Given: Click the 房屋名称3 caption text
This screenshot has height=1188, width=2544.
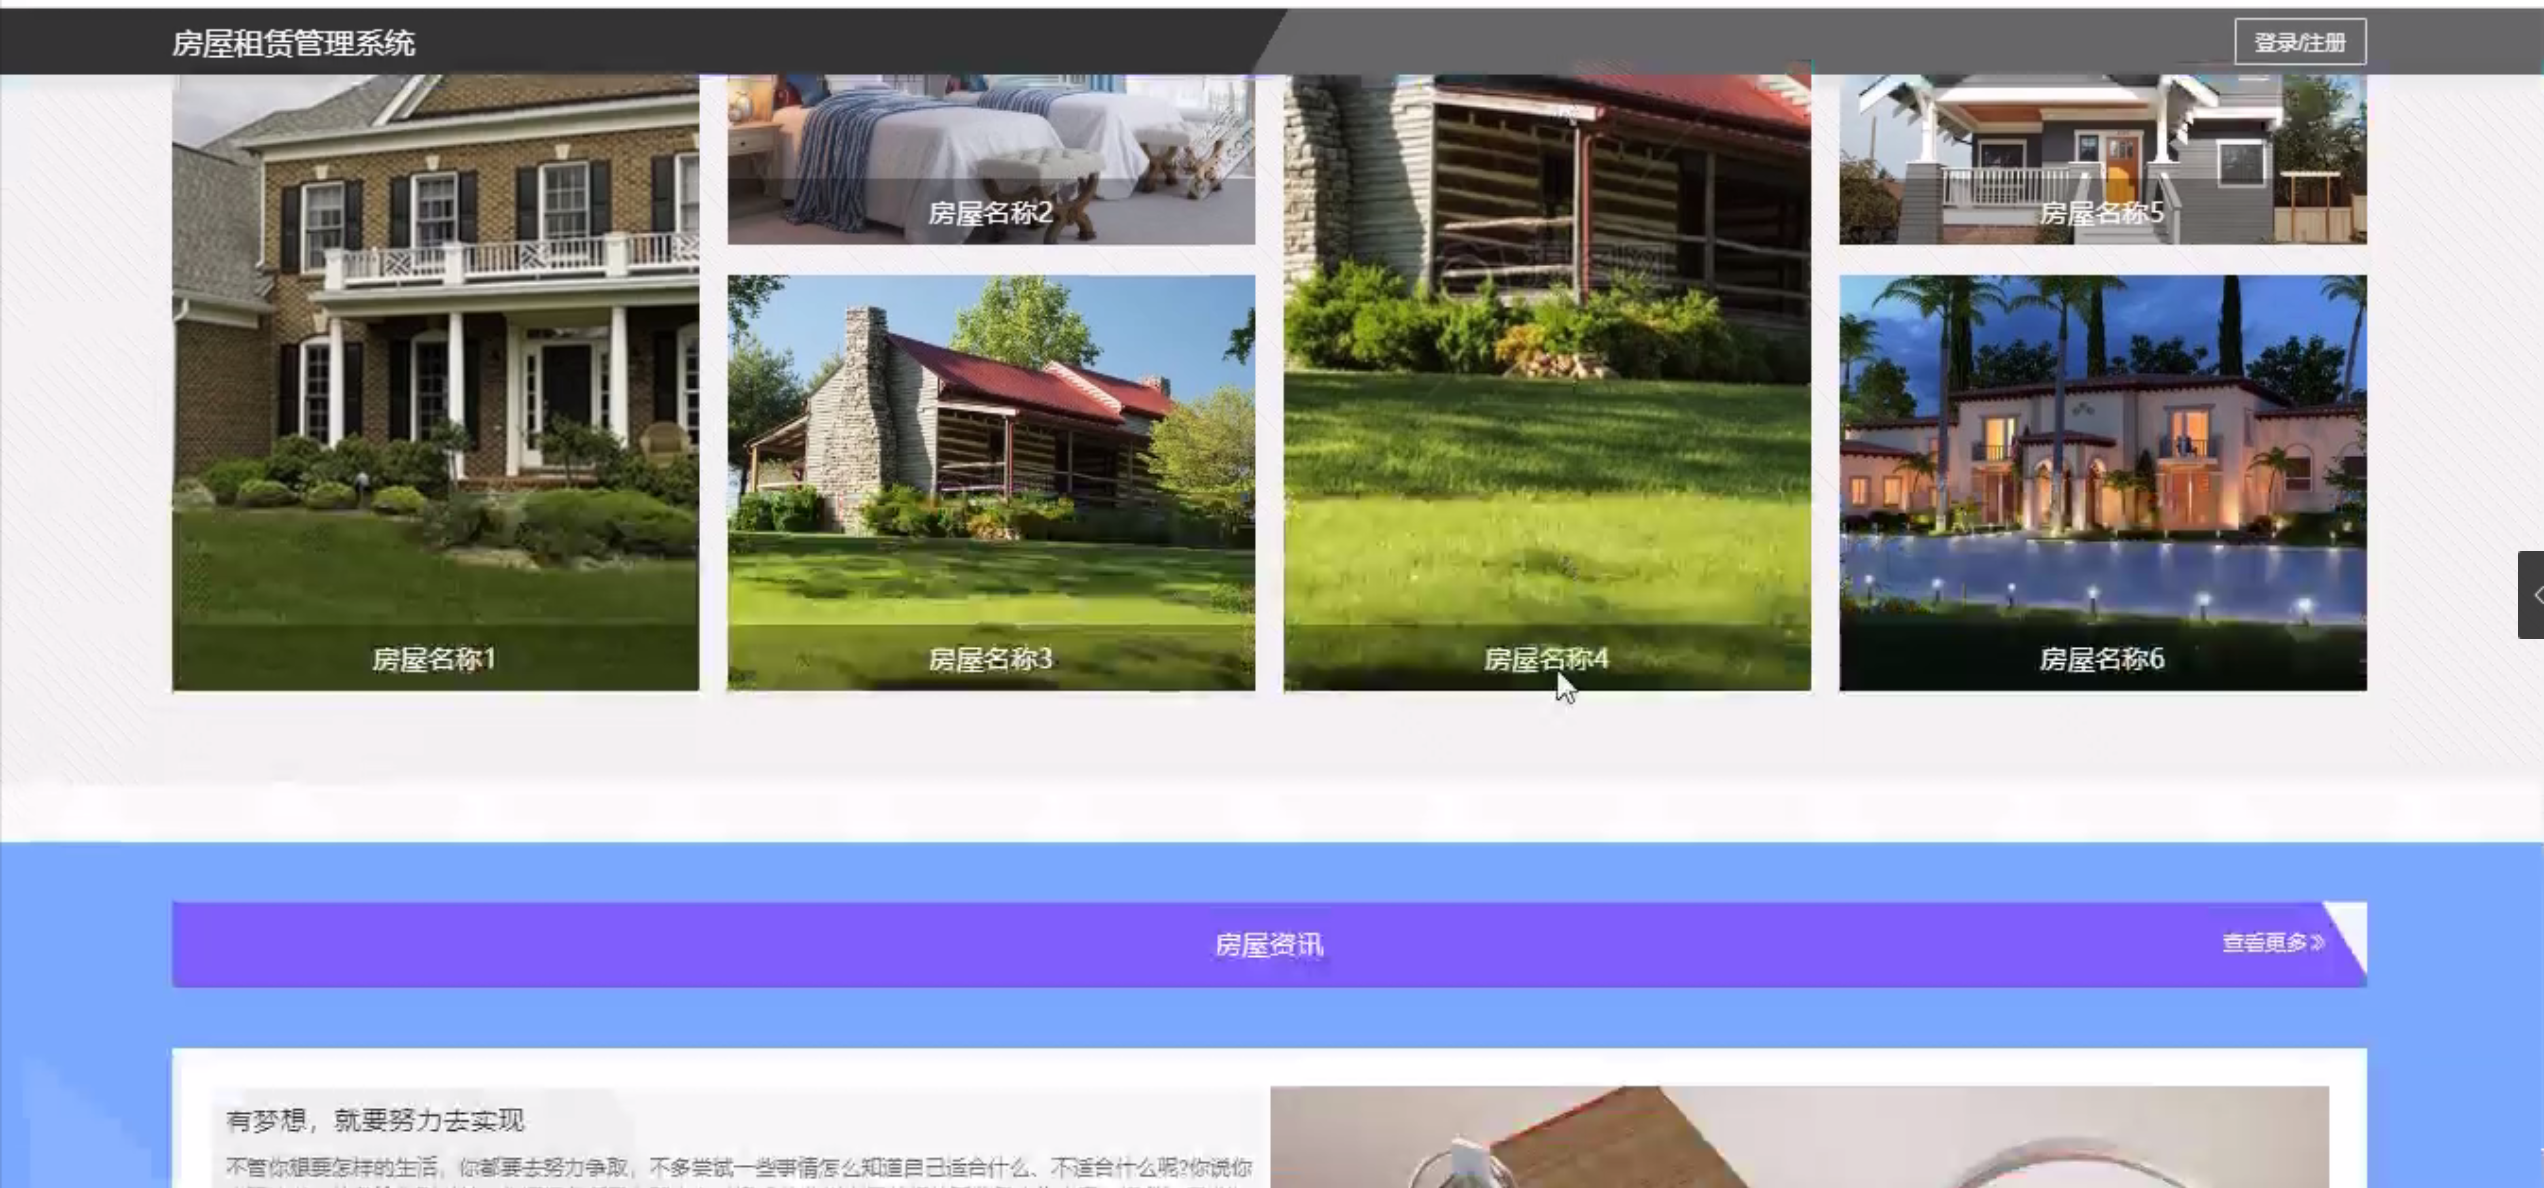Looking at the screenshot, I should (x=990, y=659).
